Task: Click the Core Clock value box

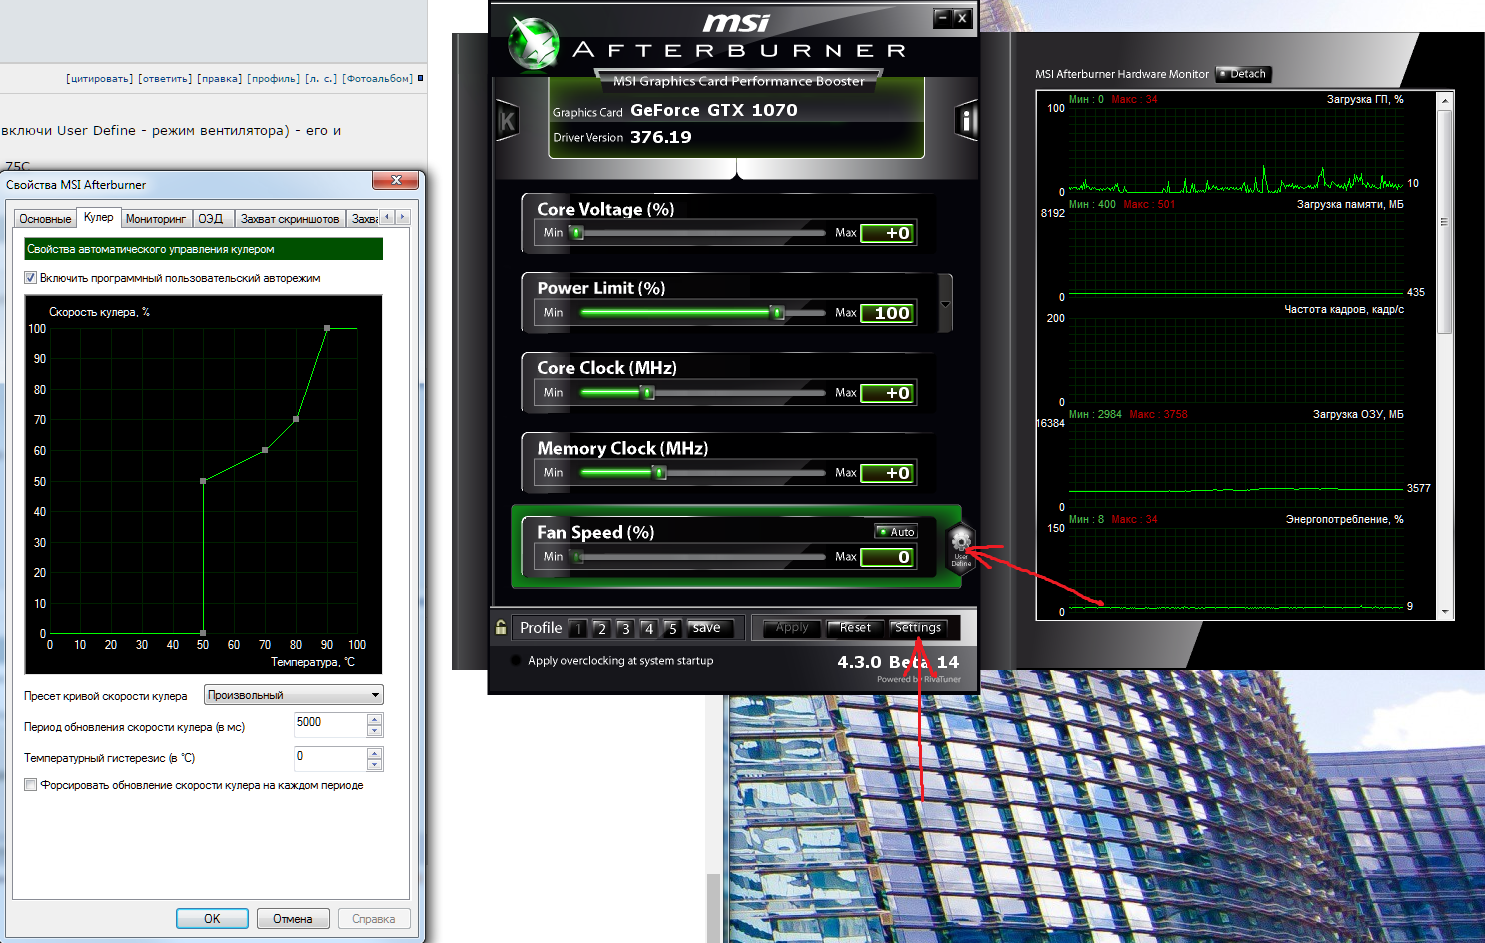Action: [x=888, y=393]
